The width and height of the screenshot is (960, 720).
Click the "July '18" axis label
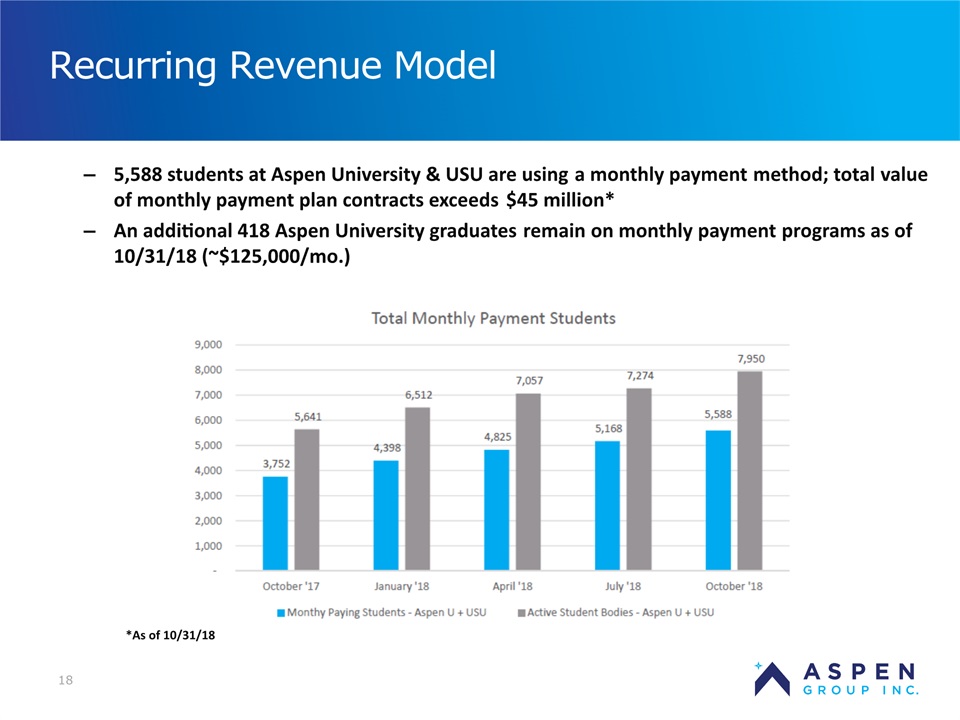[x=623, y=587]
